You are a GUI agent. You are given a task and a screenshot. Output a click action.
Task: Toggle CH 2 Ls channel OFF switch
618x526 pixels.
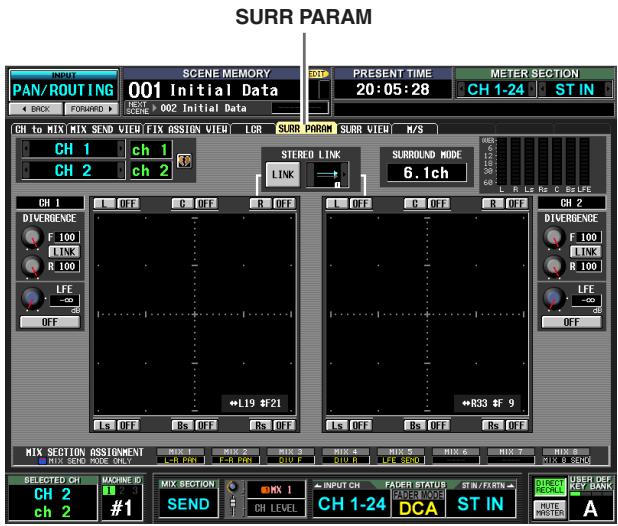360,426
